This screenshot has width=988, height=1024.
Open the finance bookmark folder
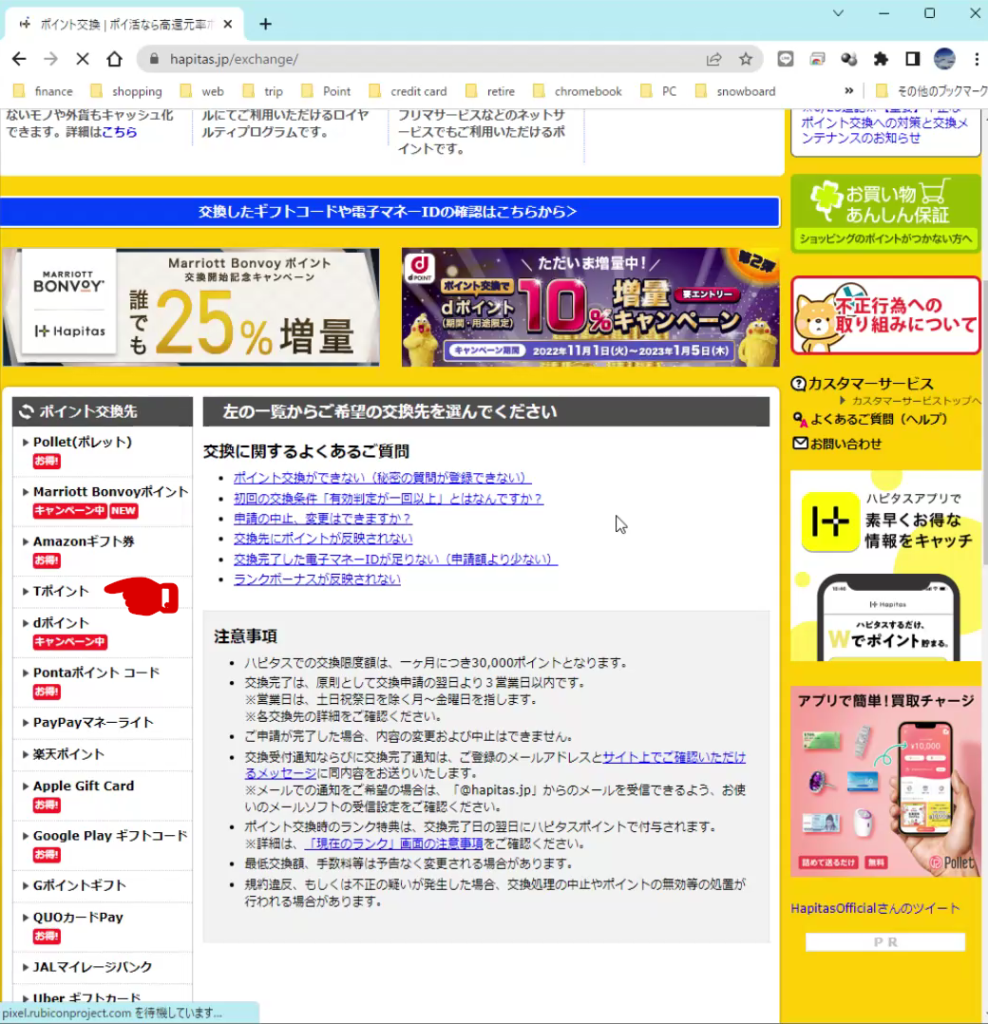coord(44,91)
